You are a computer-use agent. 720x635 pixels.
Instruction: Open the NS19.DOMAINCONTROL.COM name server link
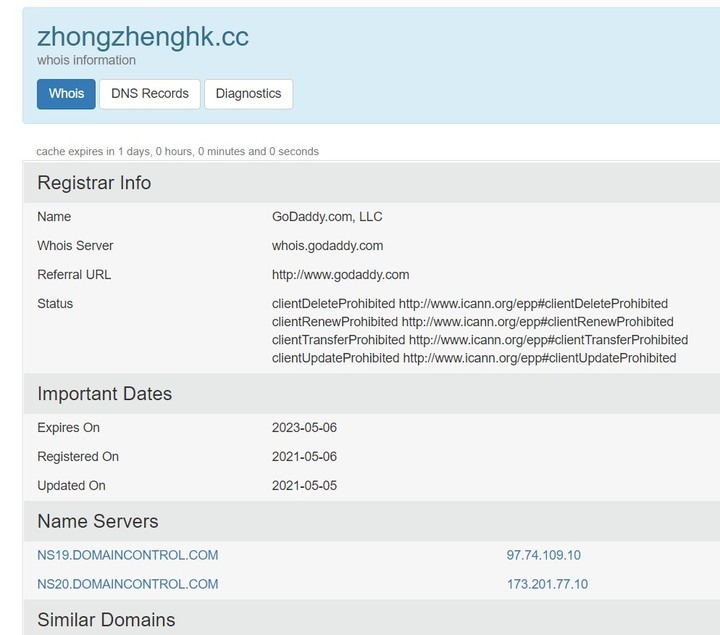[x=128, y=555]
